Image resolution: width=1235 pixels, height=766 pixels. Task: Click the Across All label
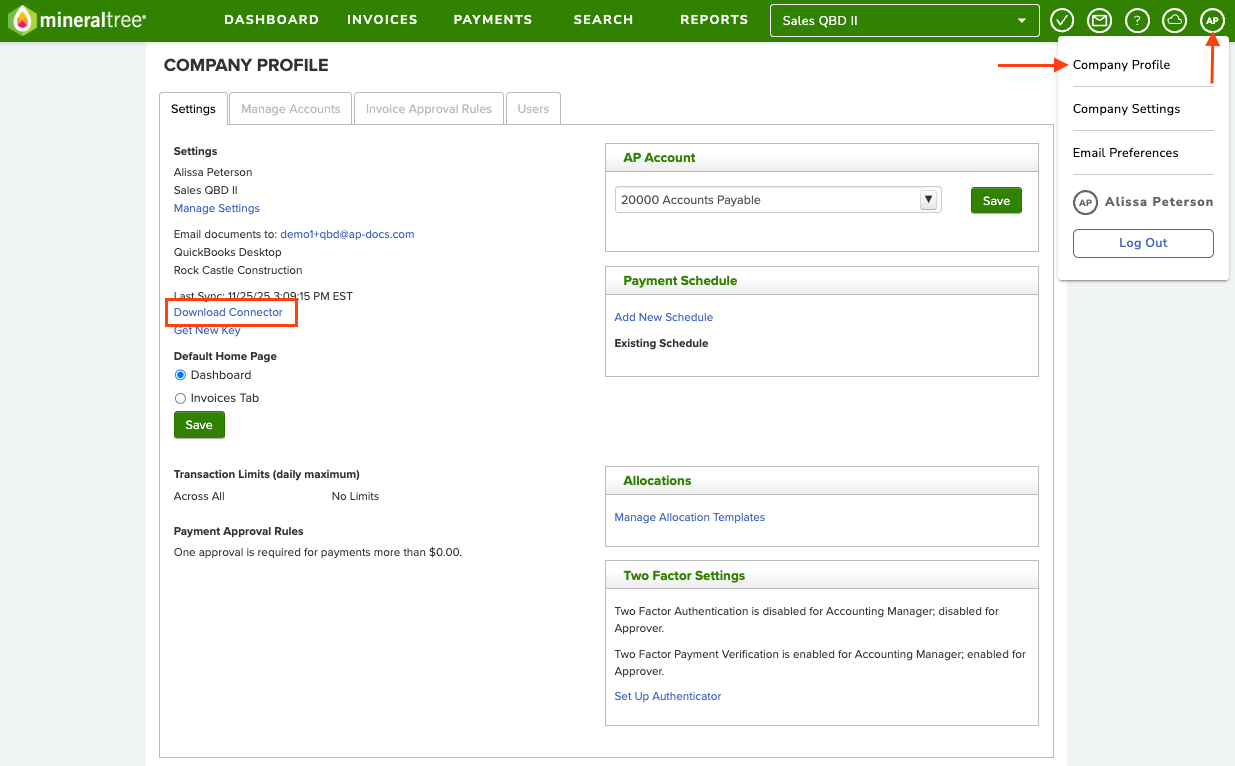[199, 496]
